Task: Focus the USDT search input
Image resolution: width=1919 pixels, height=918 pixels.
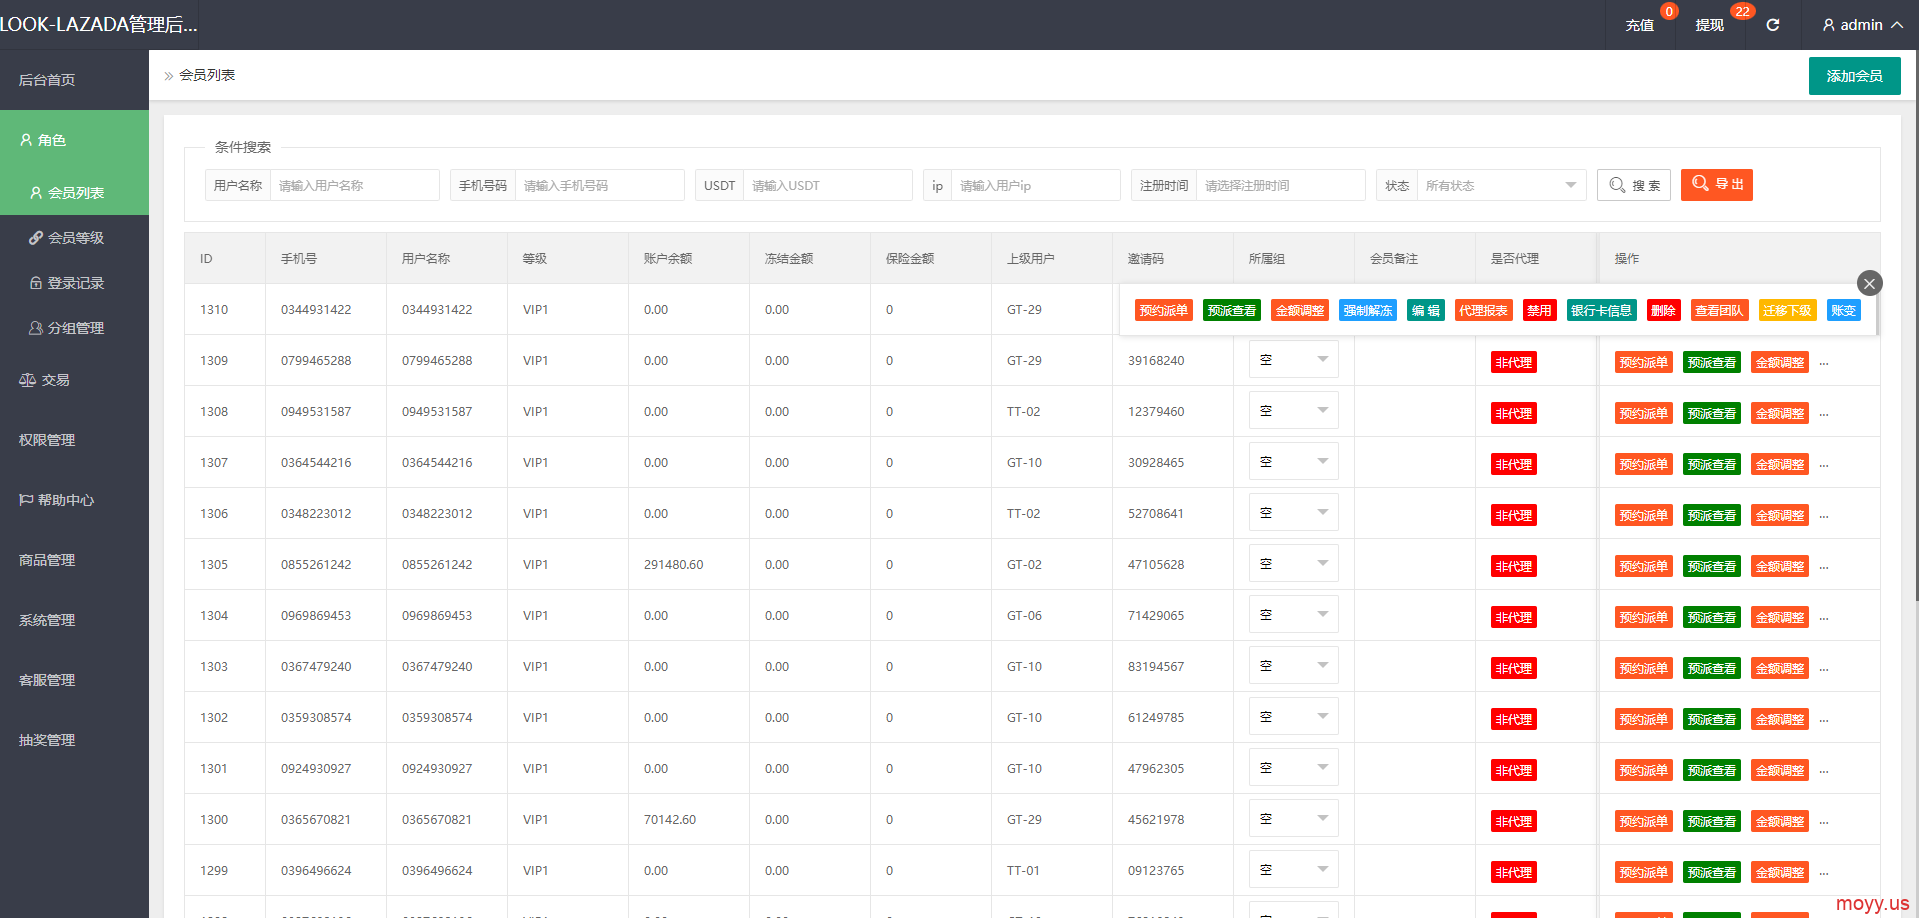Action: 828,185
